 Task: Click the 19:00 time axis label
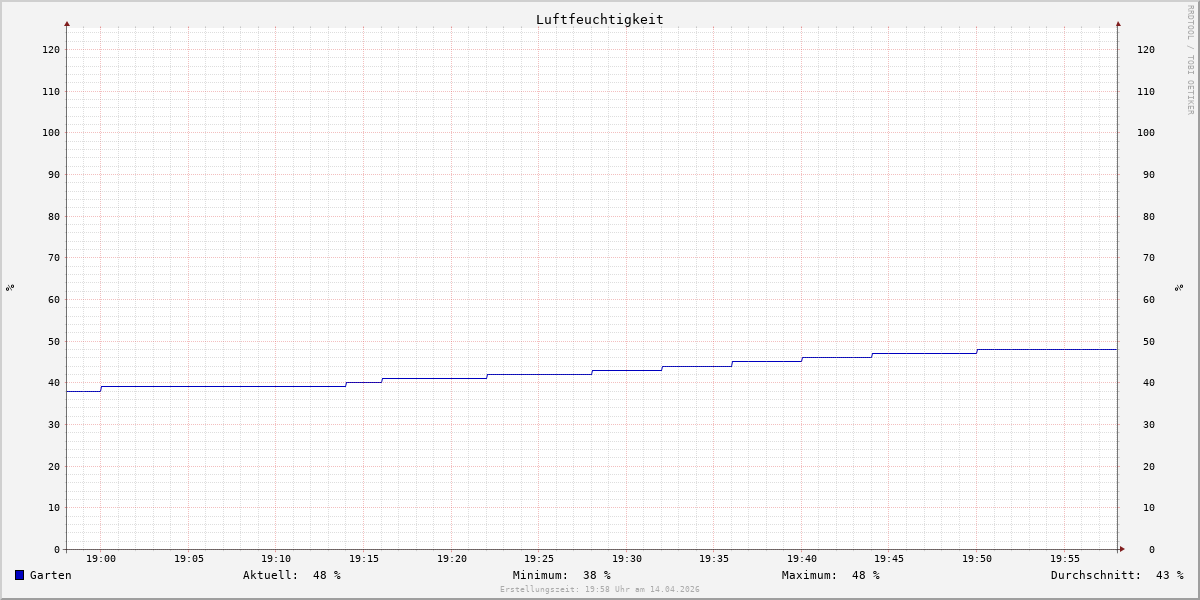click(101, 559)
